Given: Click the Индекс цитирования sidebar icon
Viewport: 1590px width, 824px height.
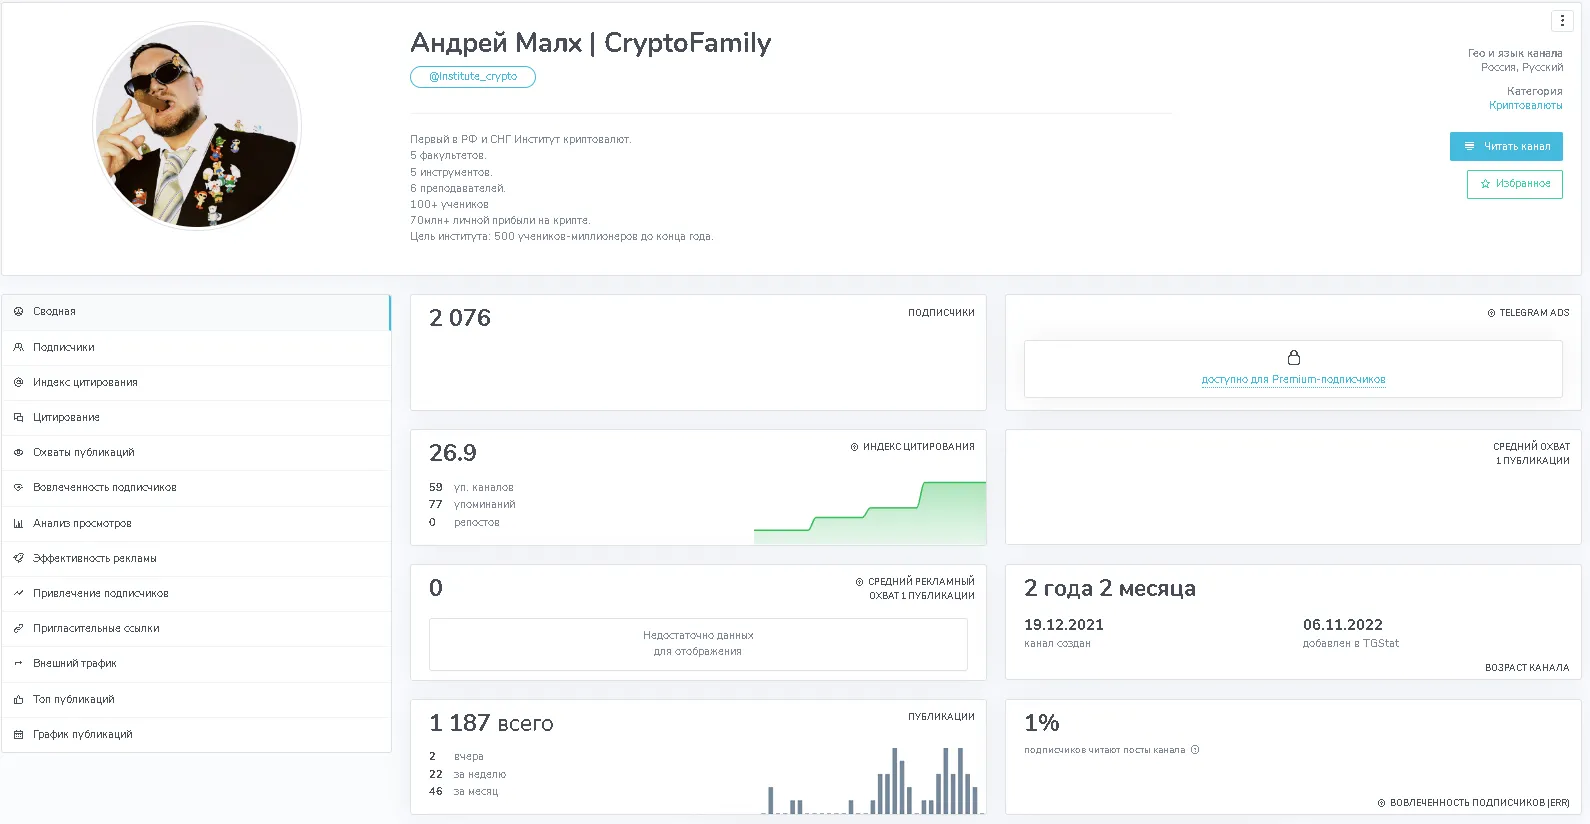Looking at the screenshot, I should point(18,382).
